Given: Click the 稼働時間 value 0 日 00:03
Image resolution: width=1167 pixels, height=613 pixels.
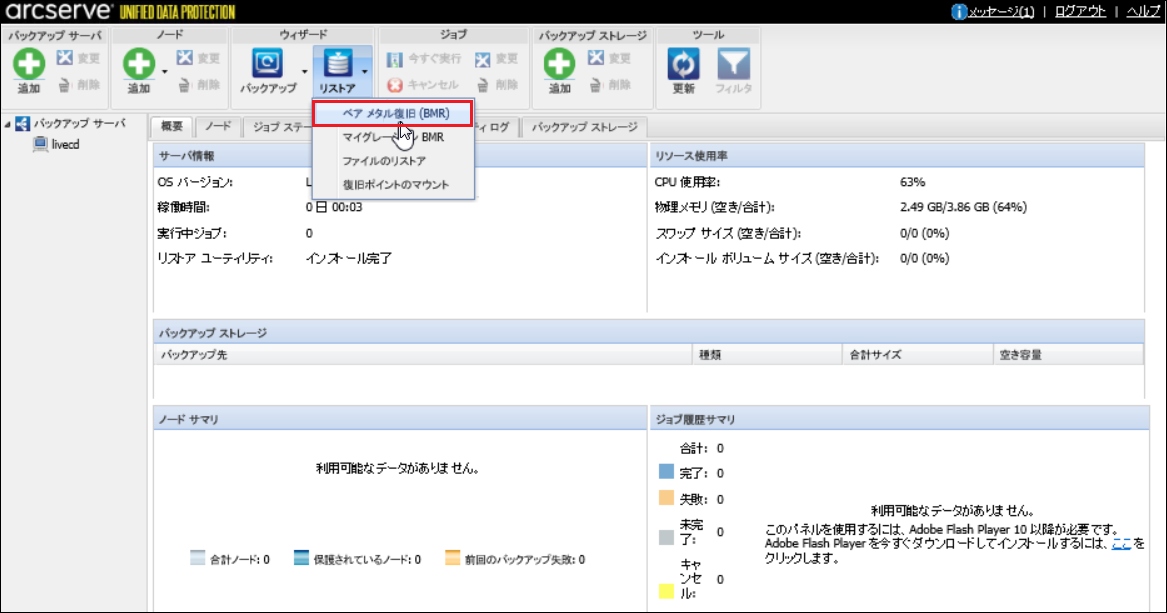Looking at the screenshot, I should [x=333, y=208].
